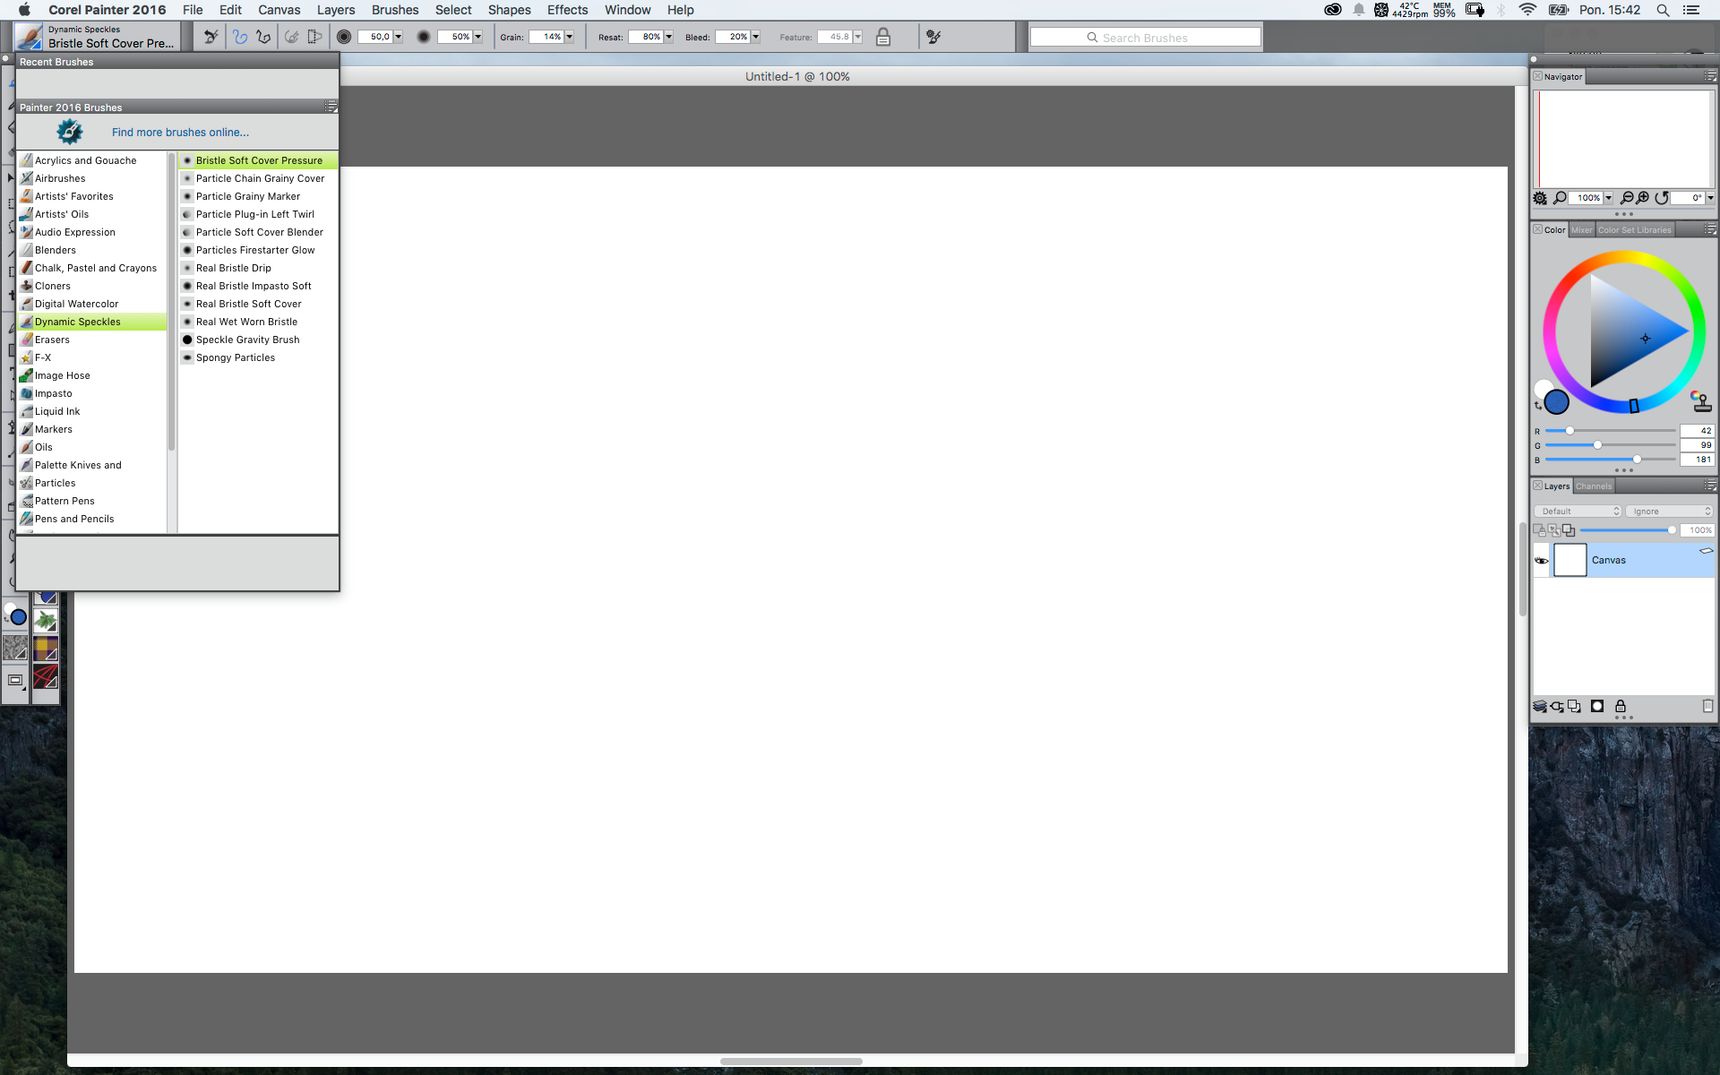Open the layer commands icon
The height and width of the screenshot is (1075, 1720).
pos(1540,706)
